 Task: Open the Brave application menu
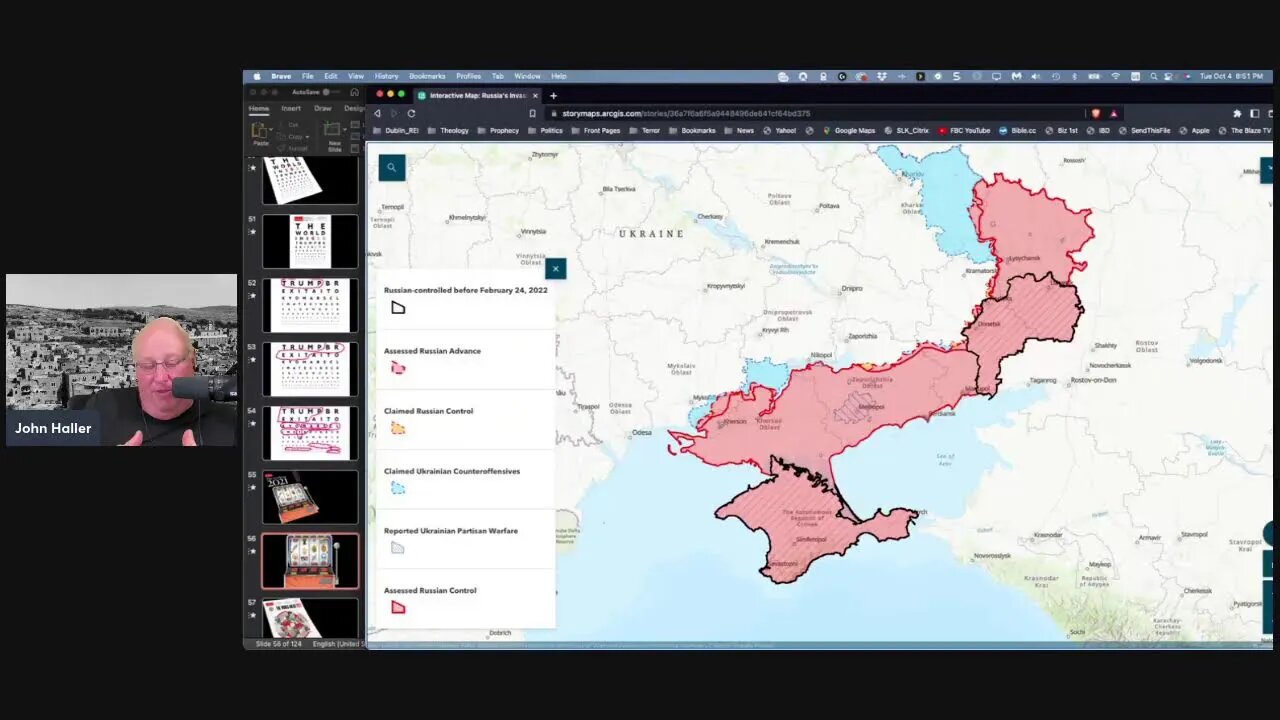click(281, 76)
